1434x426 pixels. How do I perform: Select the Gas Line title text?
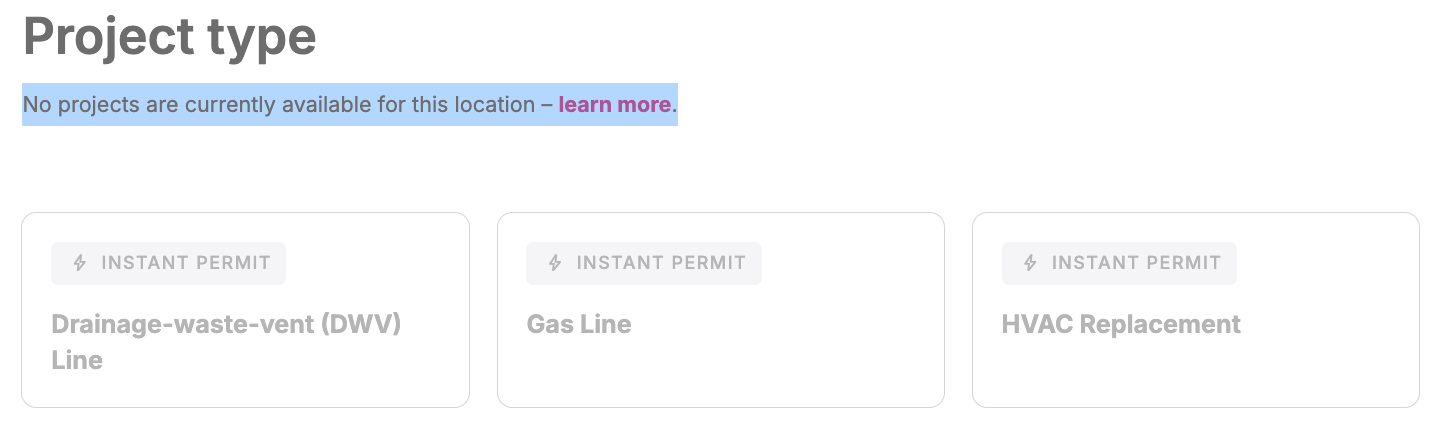(579, 325)
